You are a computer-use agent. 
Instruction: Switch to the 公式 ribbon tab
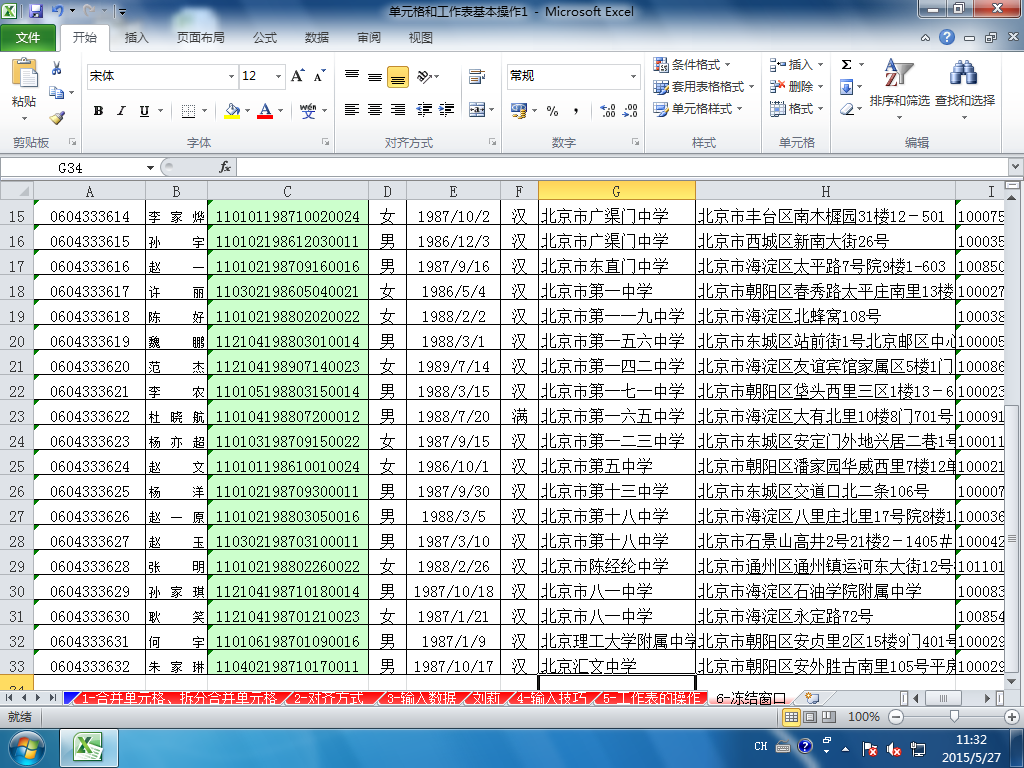pyautogui.click(x=264, y=38)
